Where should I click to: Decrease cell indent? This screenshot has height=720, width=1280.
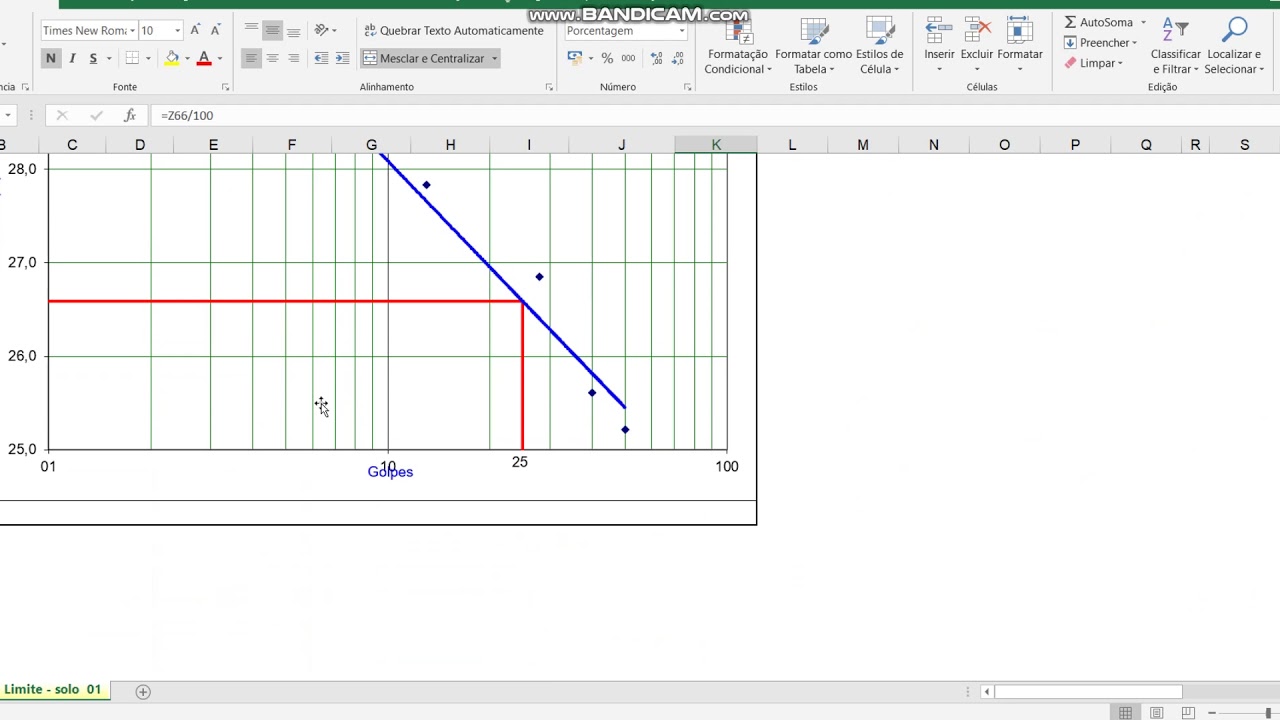pyautogui.click(x=321, y=59)
